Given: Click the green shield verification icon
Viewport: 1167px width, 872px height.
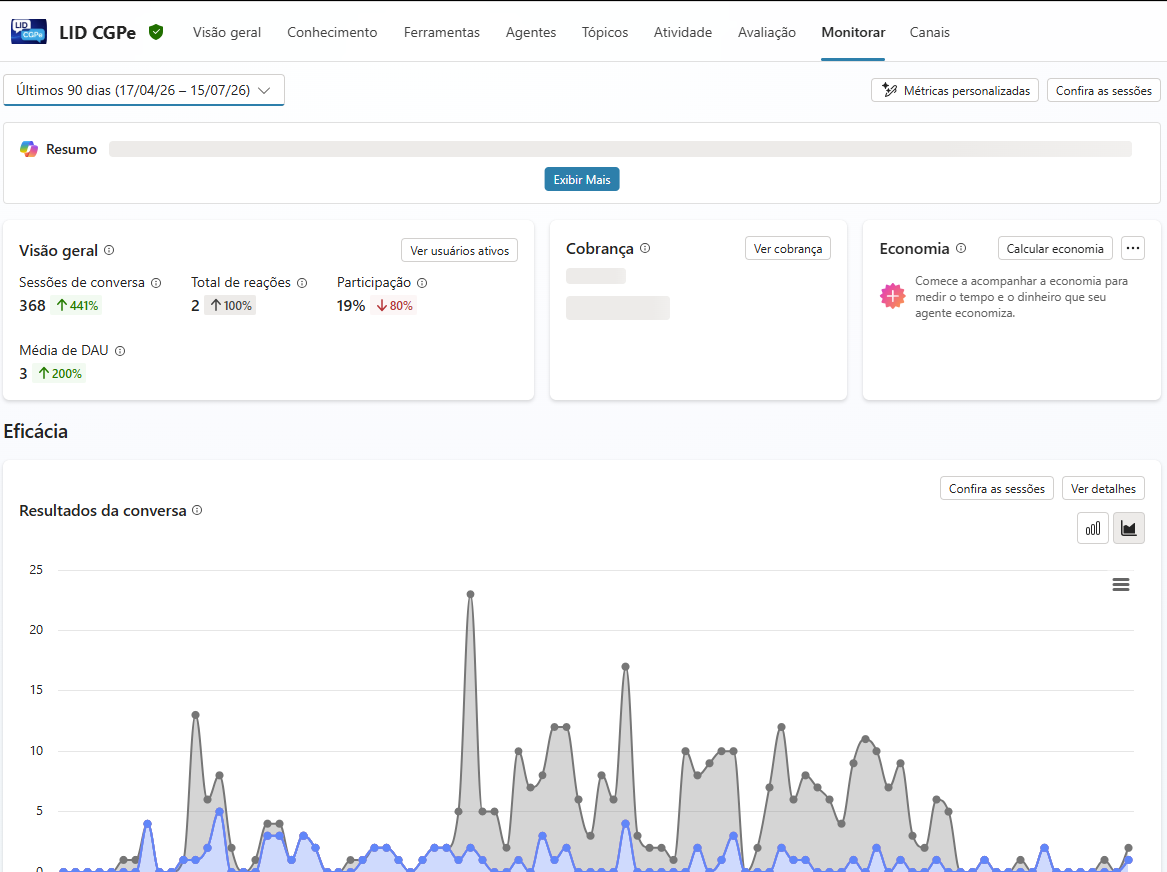Looking at the screenshot, I should (x=156, y=32).
